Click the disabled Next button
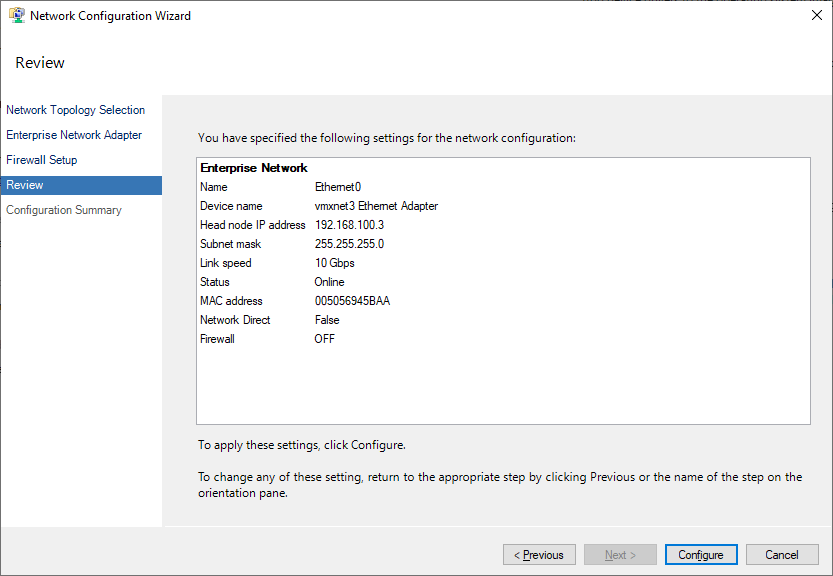833x576 pixels. (620, 554)
